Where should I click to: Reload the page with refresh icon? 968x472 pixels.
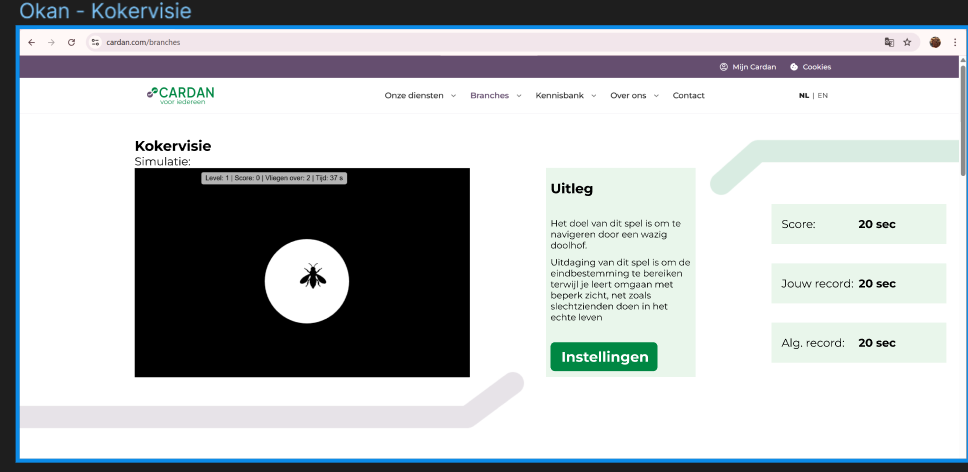(71, 42)
